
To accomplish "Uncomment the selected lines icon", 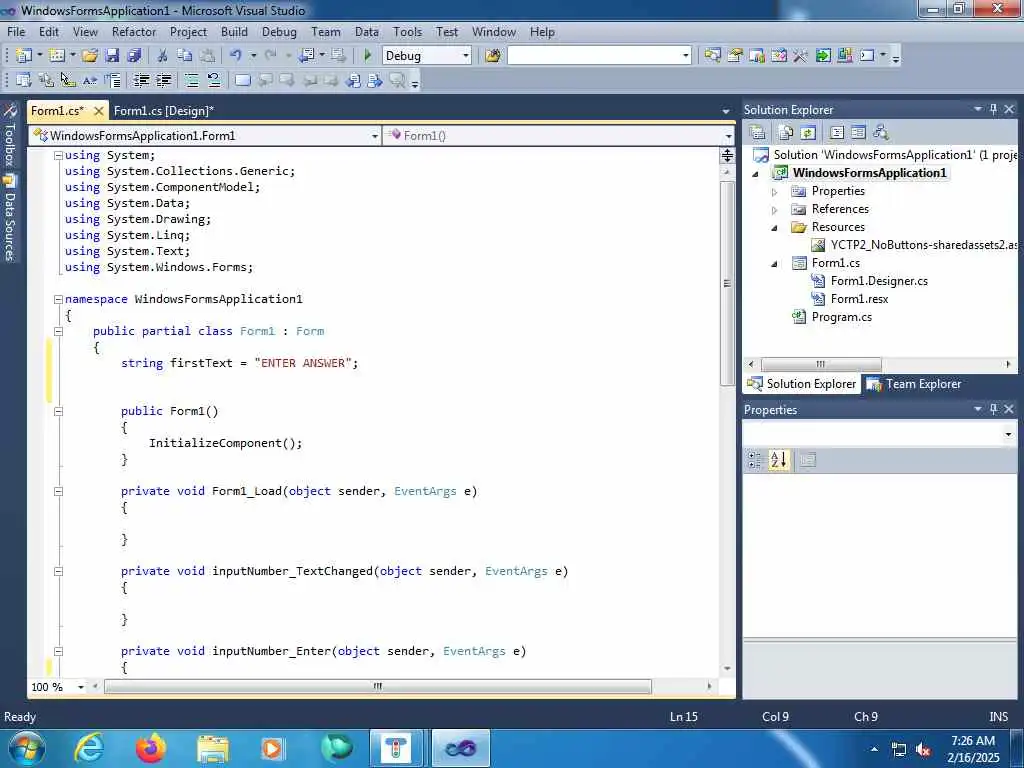I will tap(214, 80).
